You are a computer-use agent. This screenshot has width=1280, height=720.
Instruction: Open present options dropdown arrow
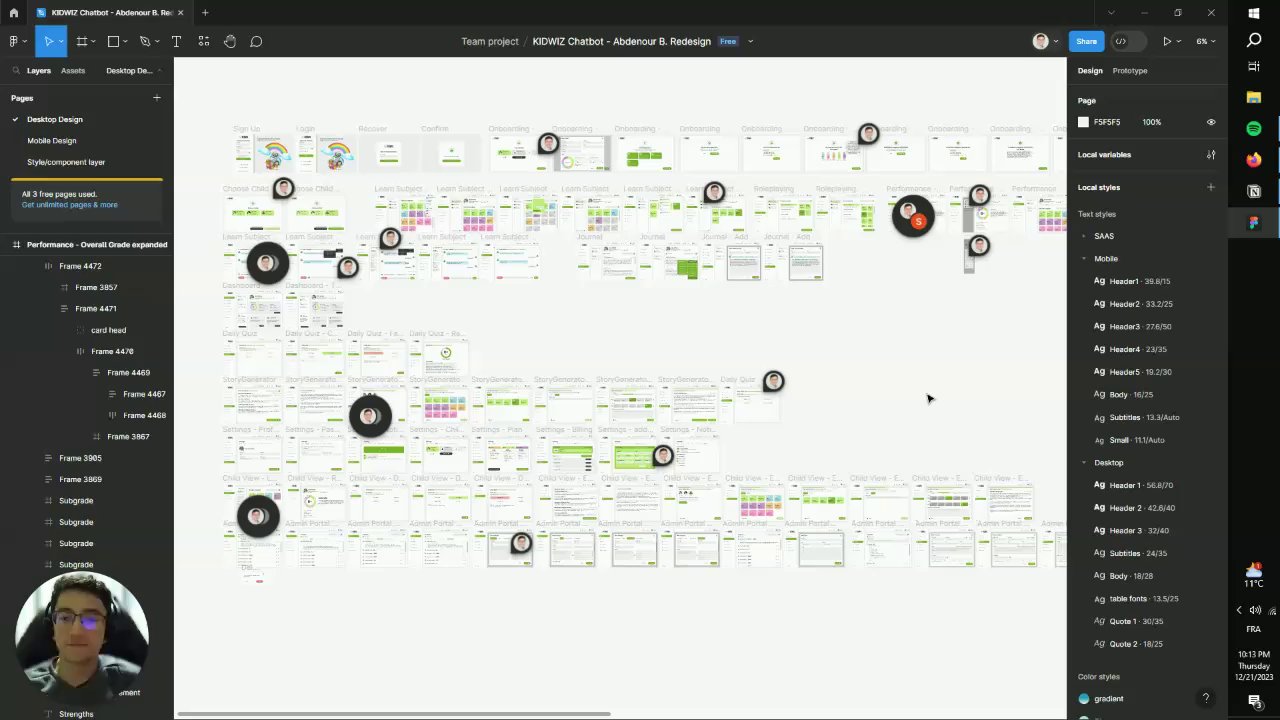tap(1179, 41)
